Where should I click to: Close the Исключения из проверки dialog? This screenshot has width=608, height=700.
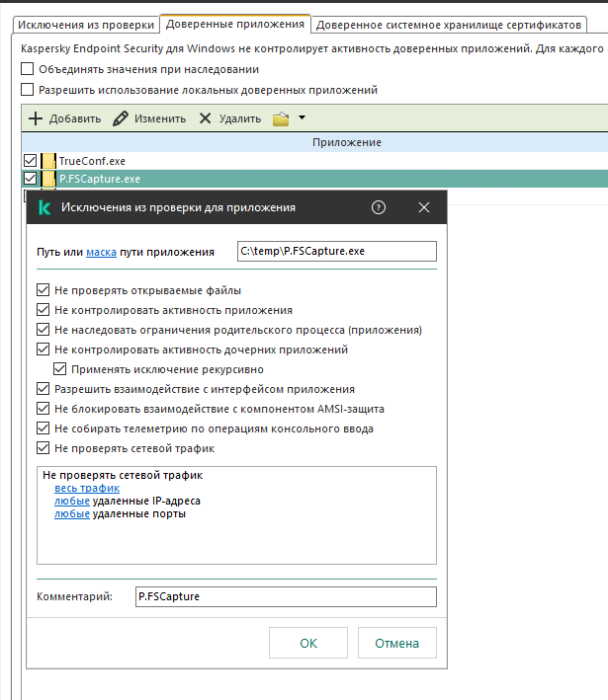(x=424, y=207)
